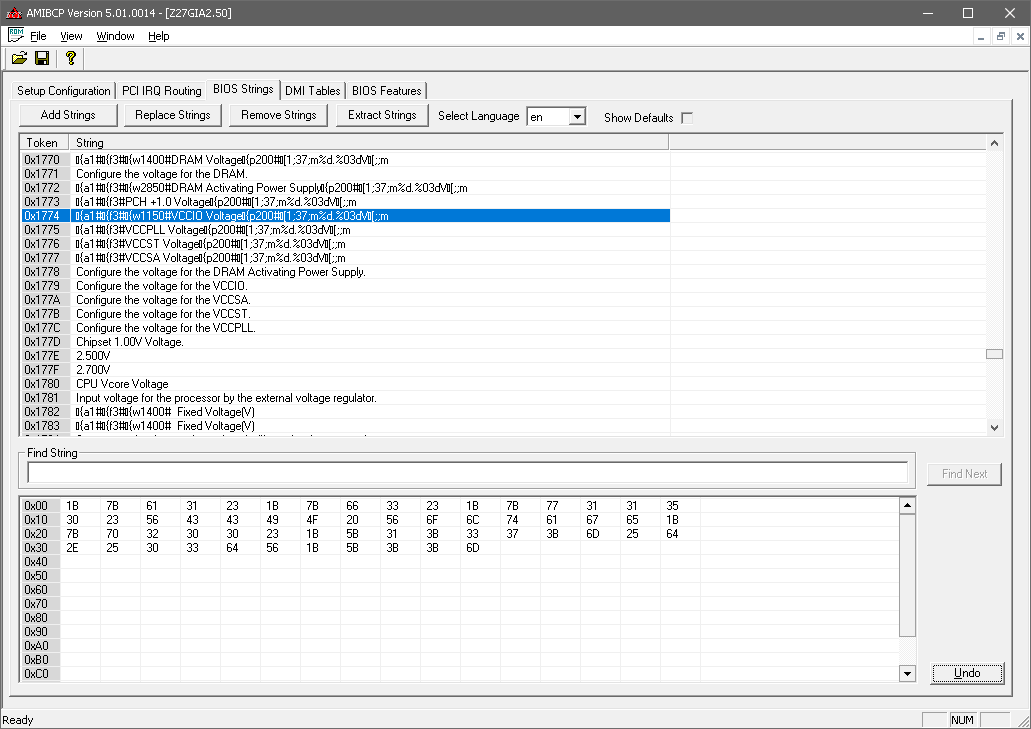The height and width of the screenshot is (729, 1031).
Task: Select the 2.500V string row
Action: click(x=345, y=356)
